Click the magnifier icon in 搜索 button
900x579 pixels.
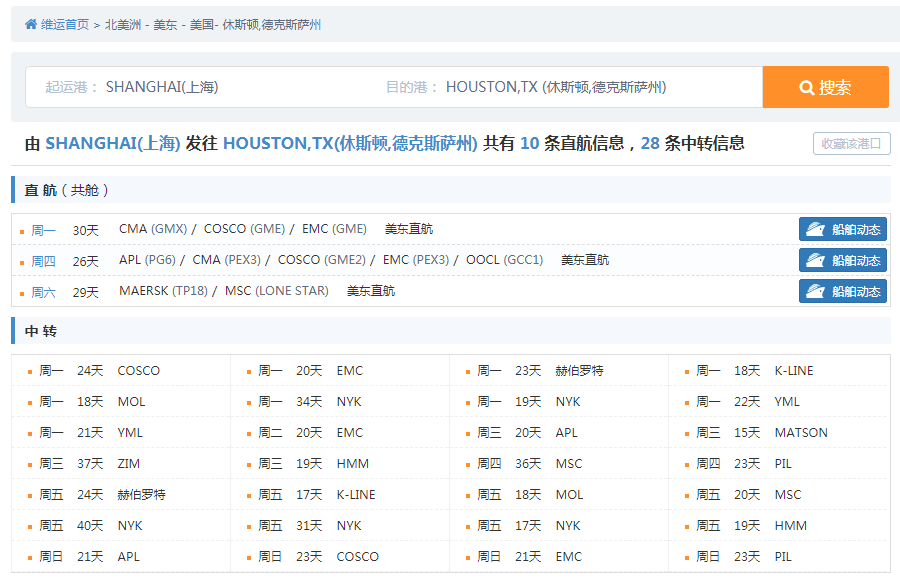pyautogui.click(x=806, y=88)
